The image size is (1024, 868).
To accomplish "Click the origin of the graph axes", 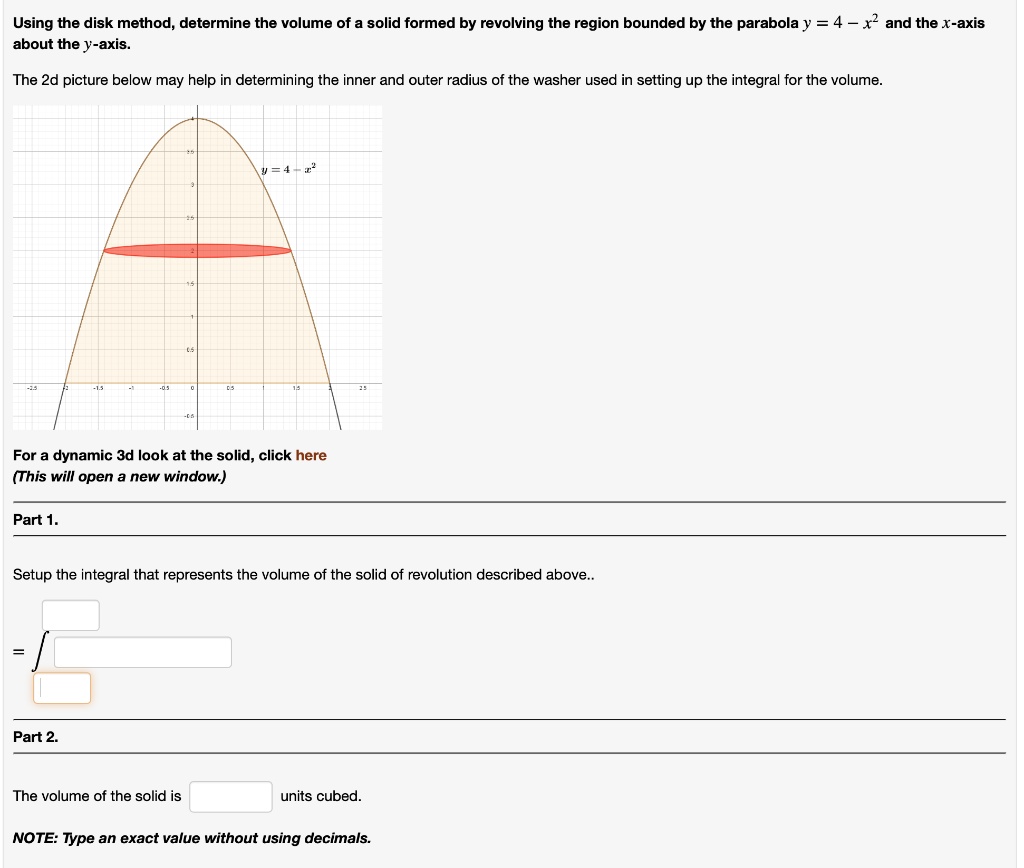I will 198,381.
